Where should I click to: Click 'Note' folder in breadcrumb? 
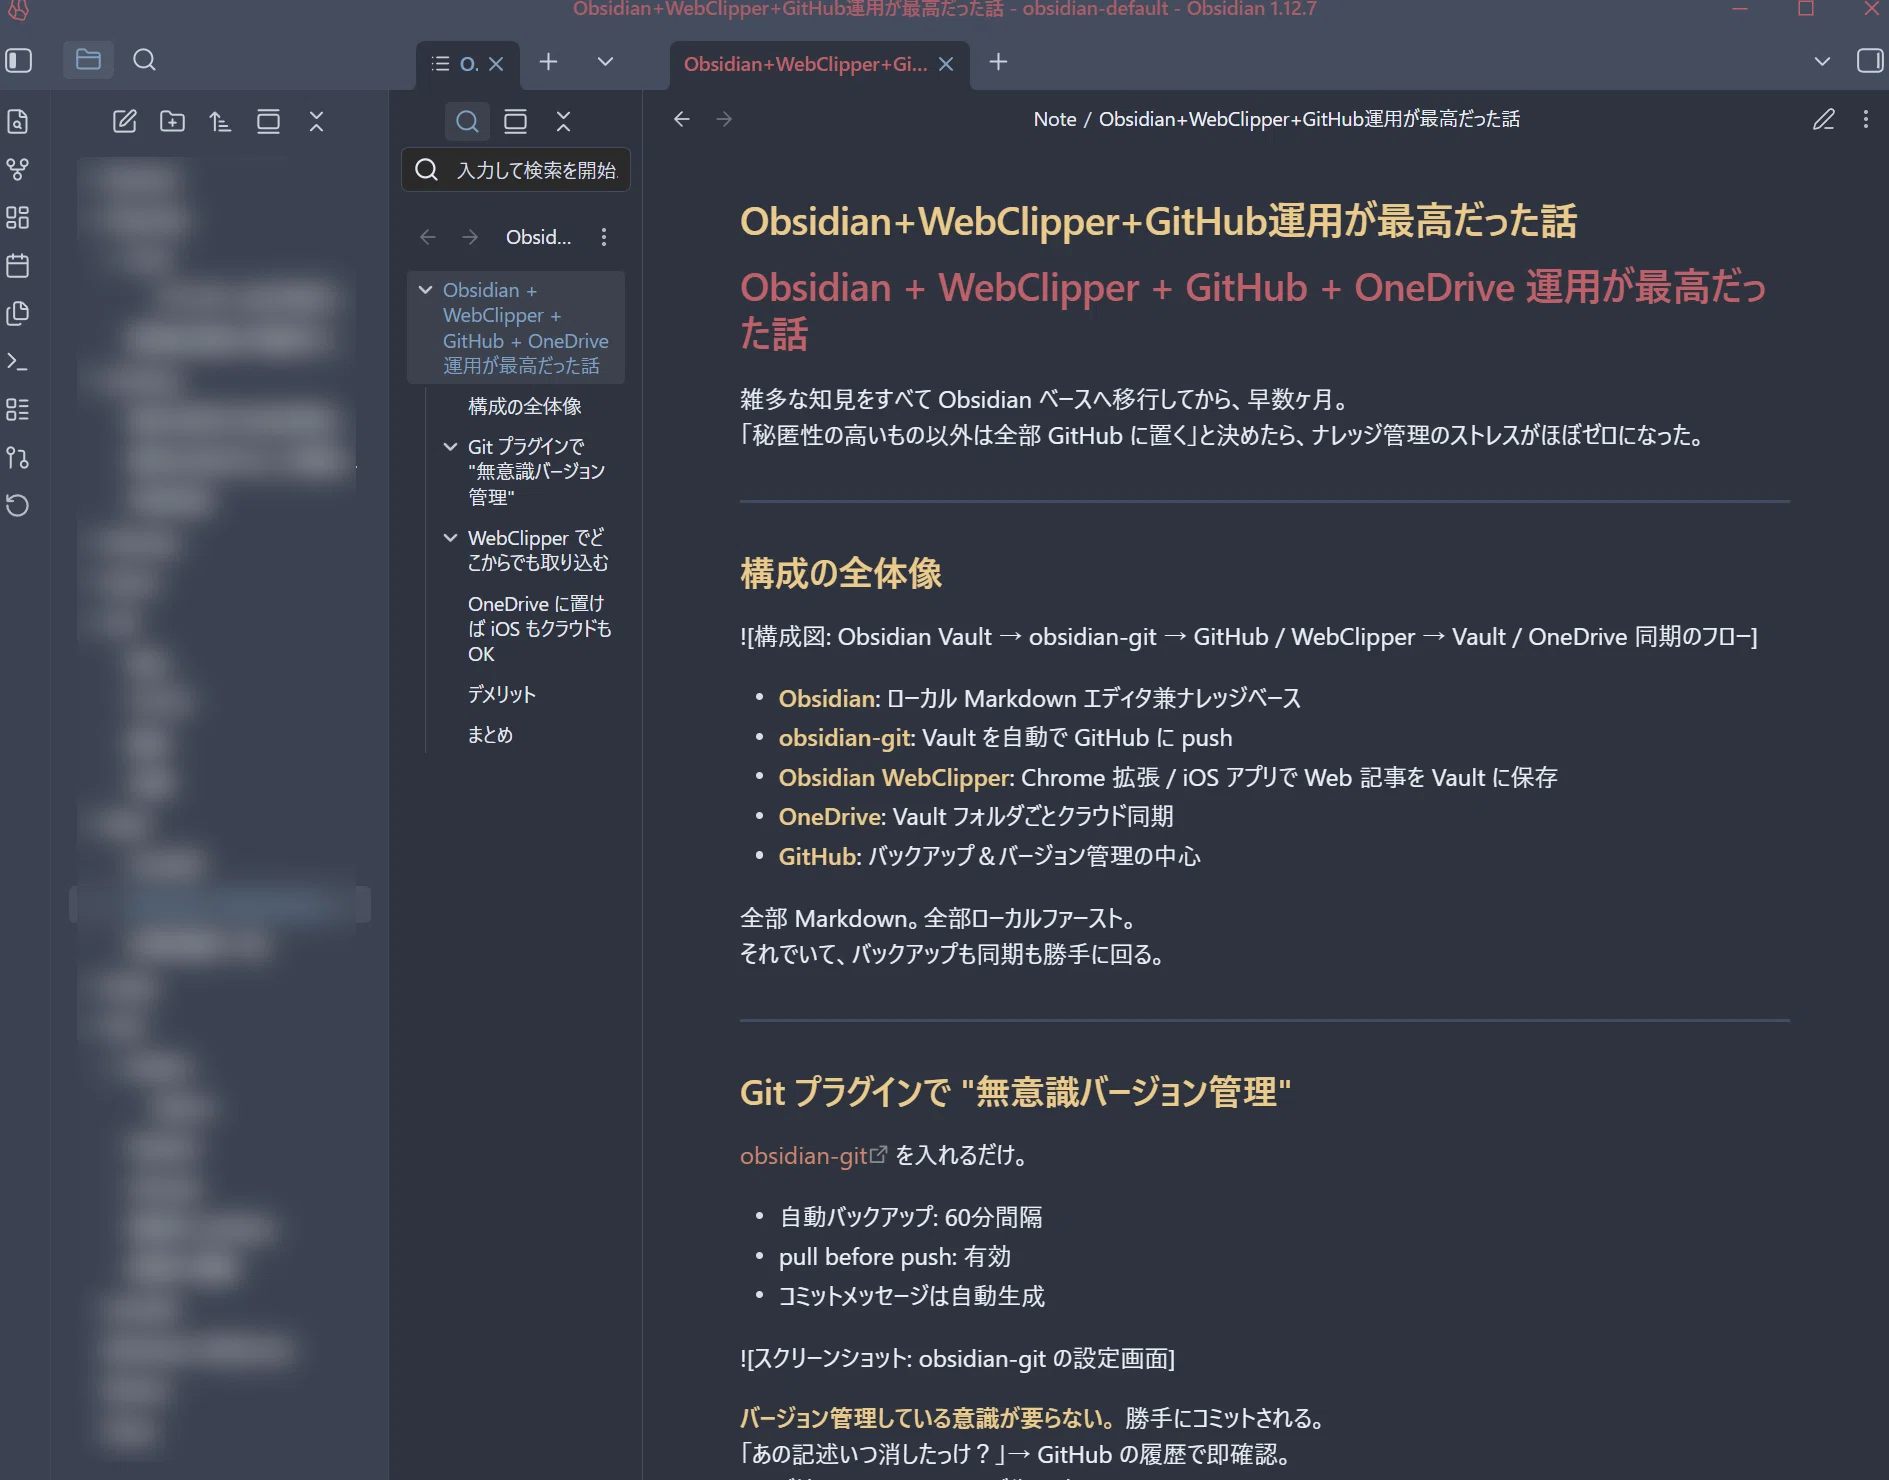click(1055, 119)
